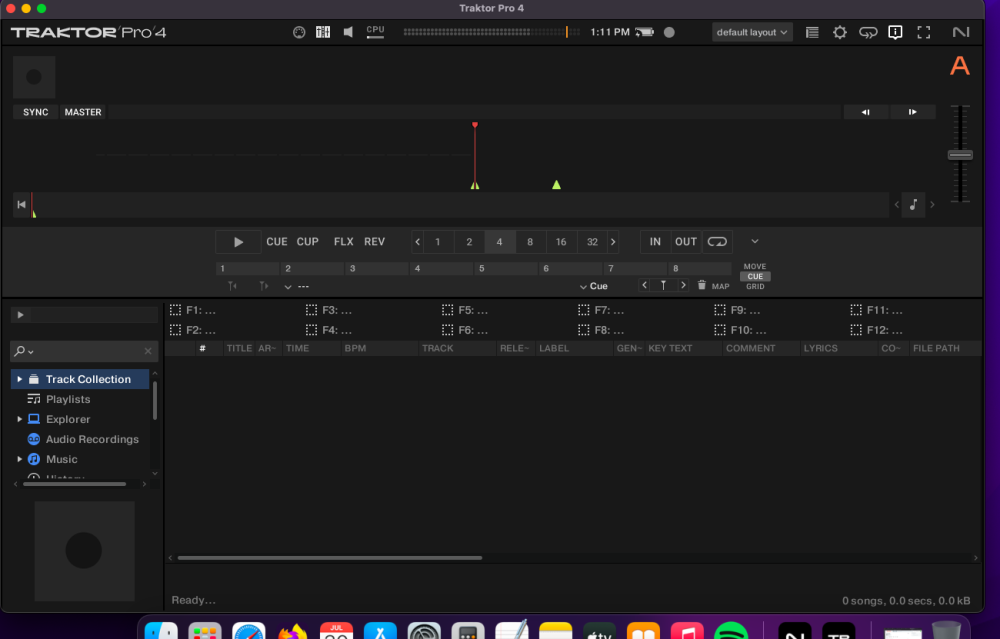Set loop IN point
This screenshot has width=1000, height=639.
click(x=655, y=242)
